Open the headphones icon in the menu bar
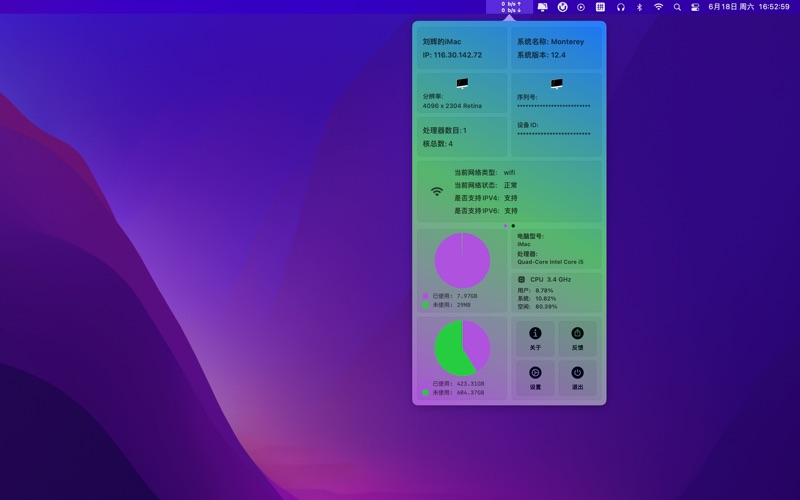The image size is (800, 500). pyautogui.click(x=620, y=7)
